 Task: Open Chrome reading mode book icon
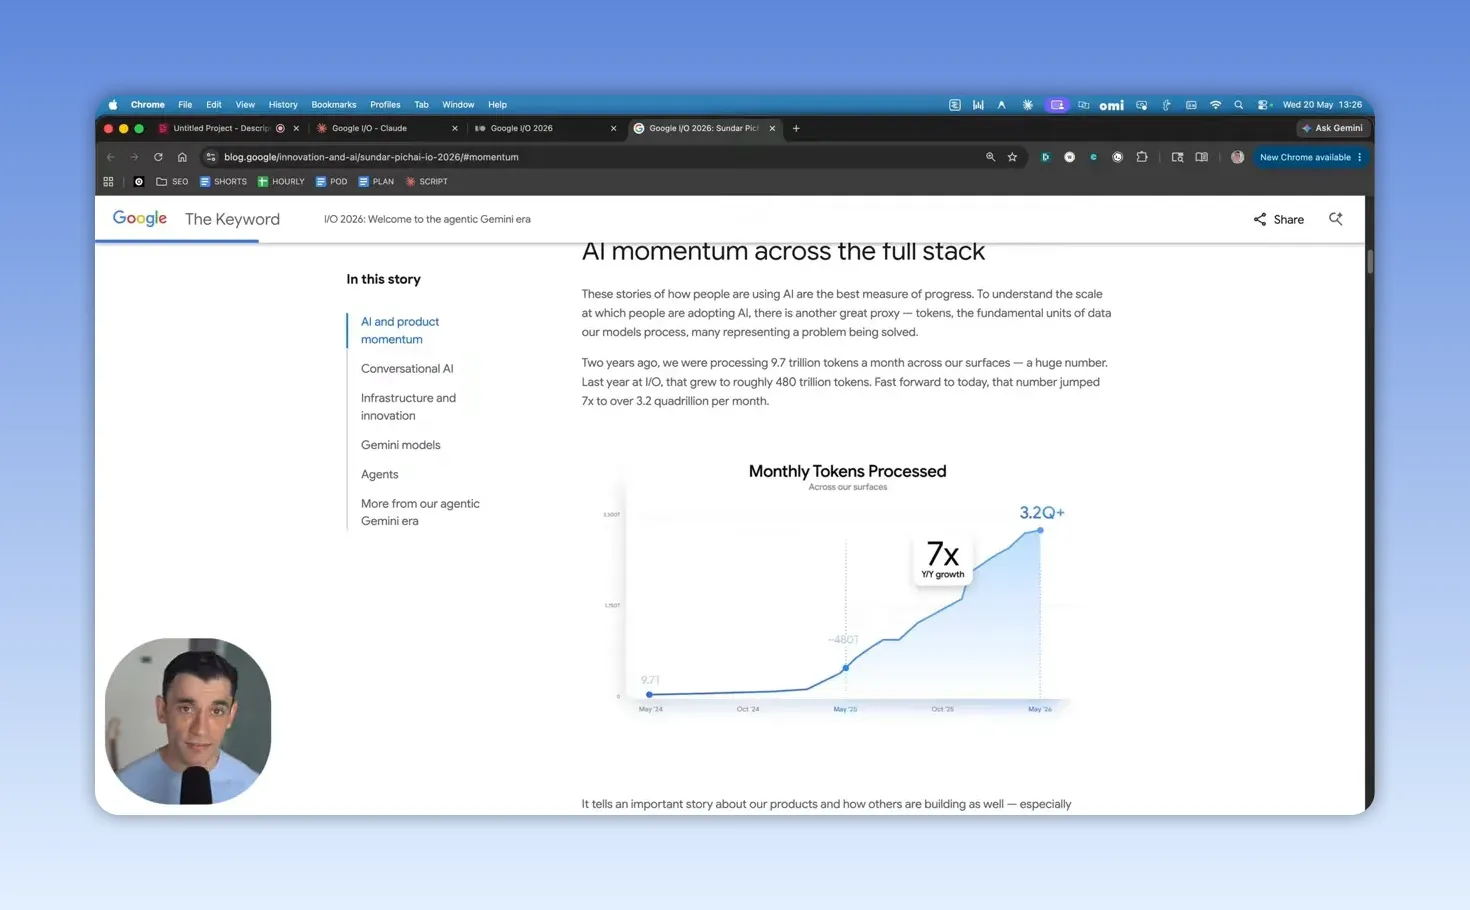(x=1201, y=157)
